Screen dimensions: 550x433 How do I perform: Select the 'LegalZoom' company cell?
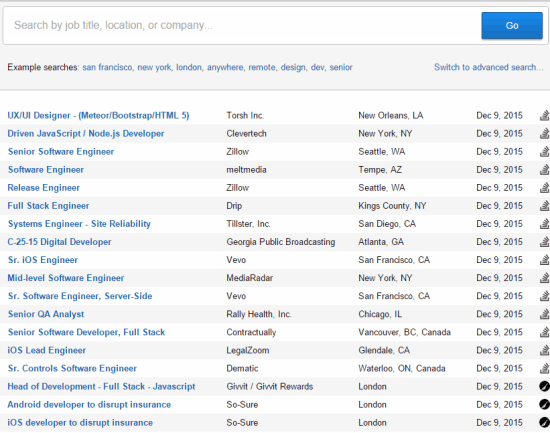(248, 351)
